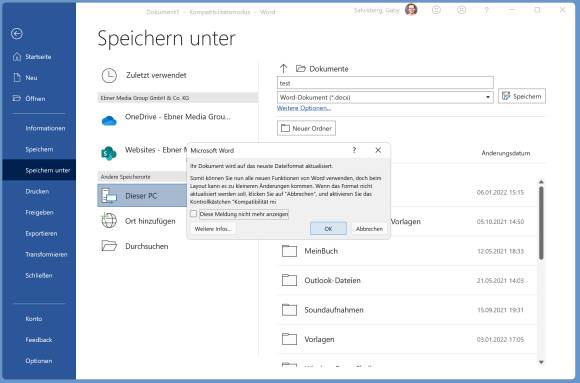Open the MeinBuch folder
Viewport: 580px width, 383px height.
tap(407, 251)
